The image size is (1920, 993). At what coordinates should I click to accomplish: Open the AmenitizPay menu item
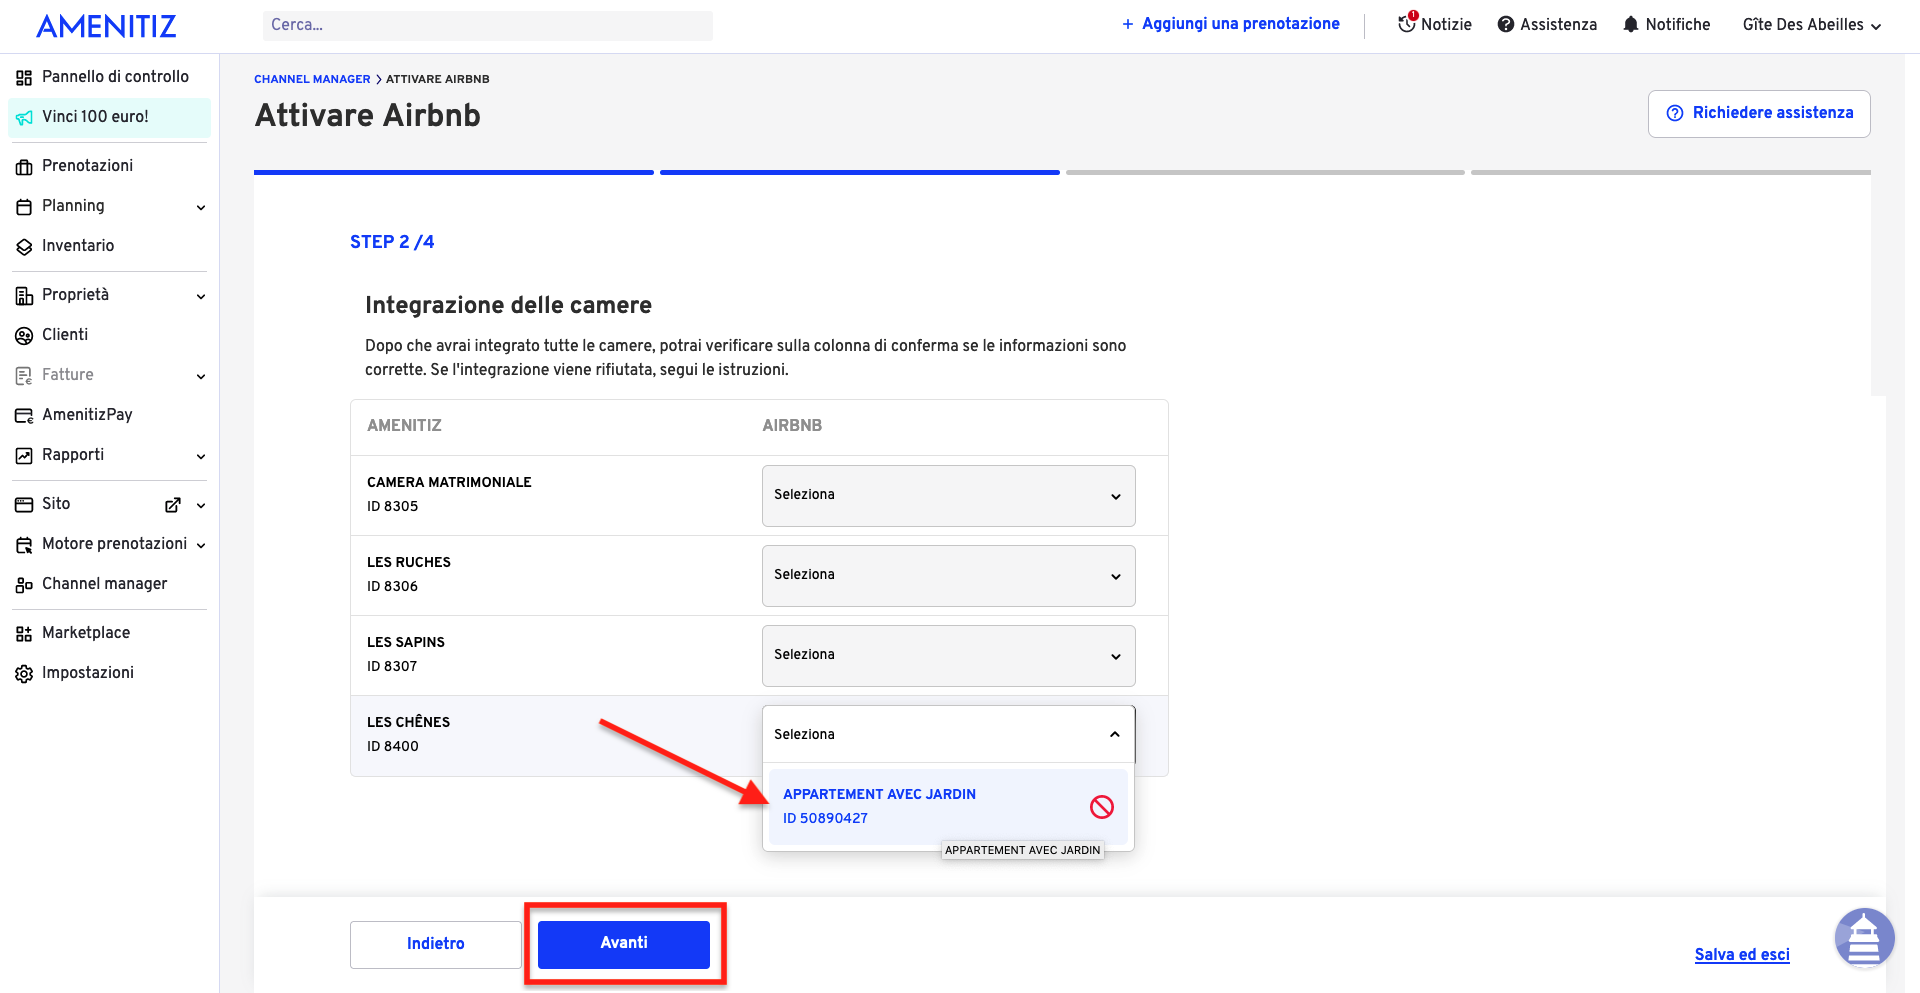109,415
